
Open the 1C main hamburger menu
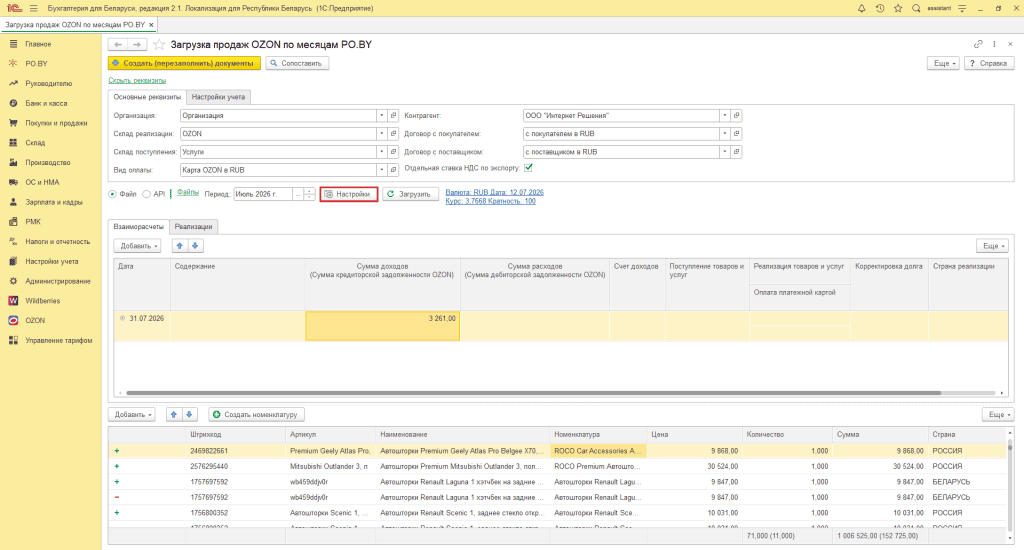pyautogui.click(x=33, y=8)
